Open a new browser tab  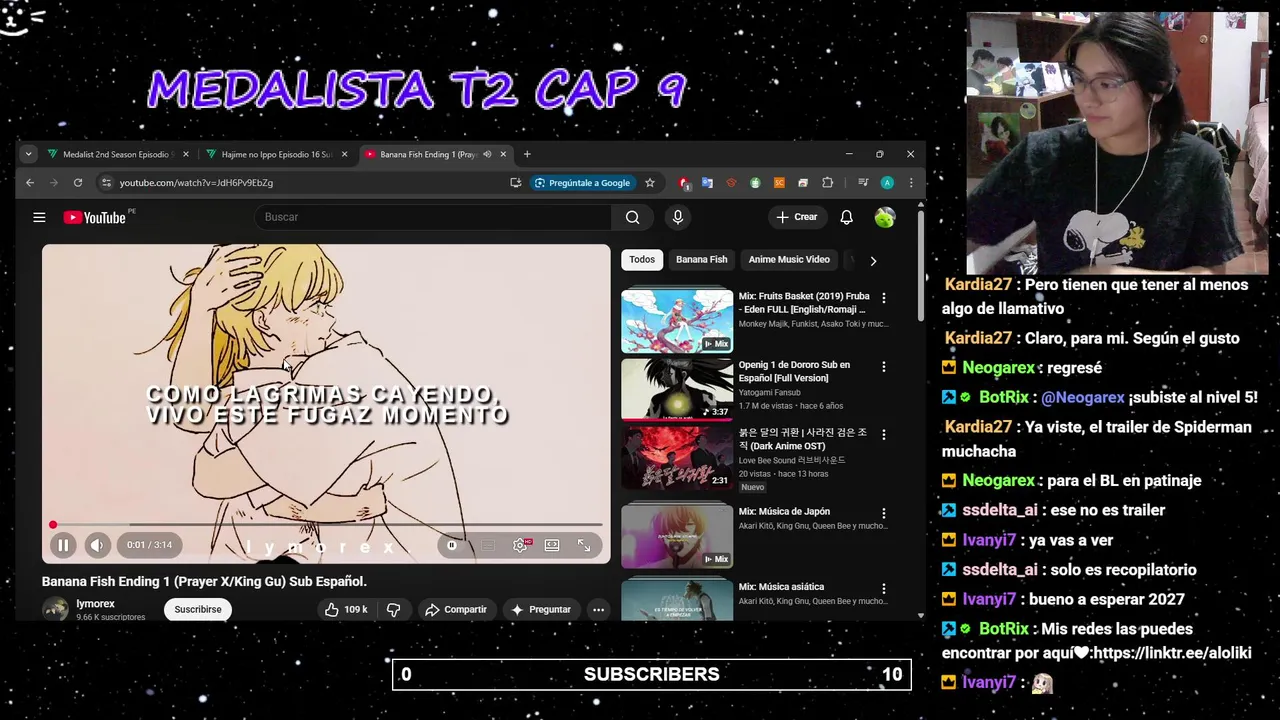point(527,154)
